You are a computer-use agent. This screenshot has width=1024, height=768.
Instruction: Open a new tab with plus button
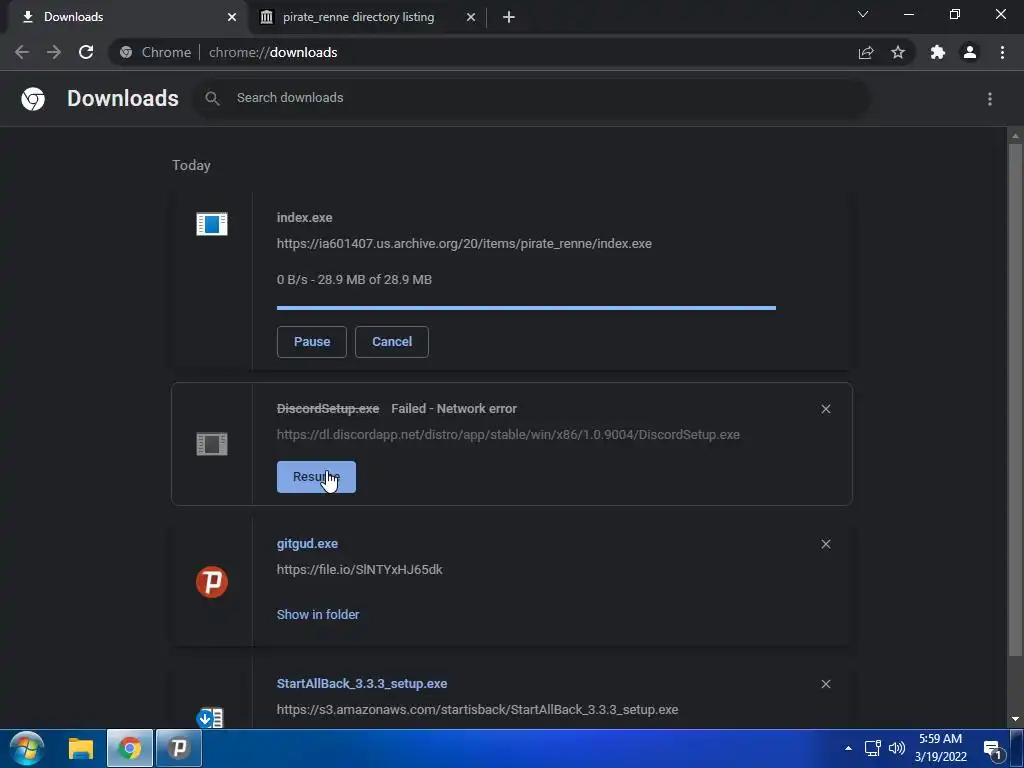click(x=509, y=17)
